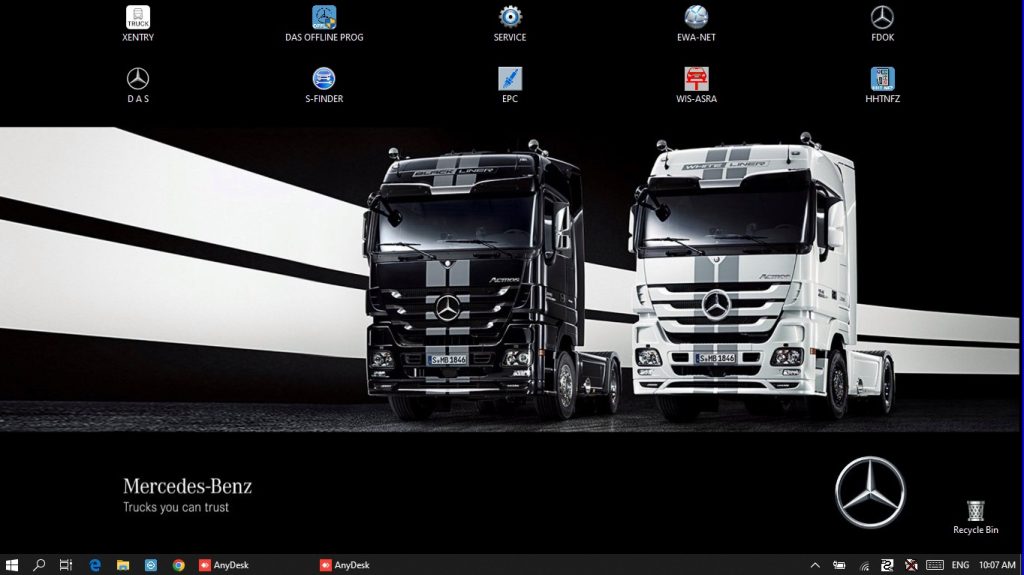This screenshot has width=1024, height=575.
Task: Open the touch keyboard from the tray
Action: point(935,565)
